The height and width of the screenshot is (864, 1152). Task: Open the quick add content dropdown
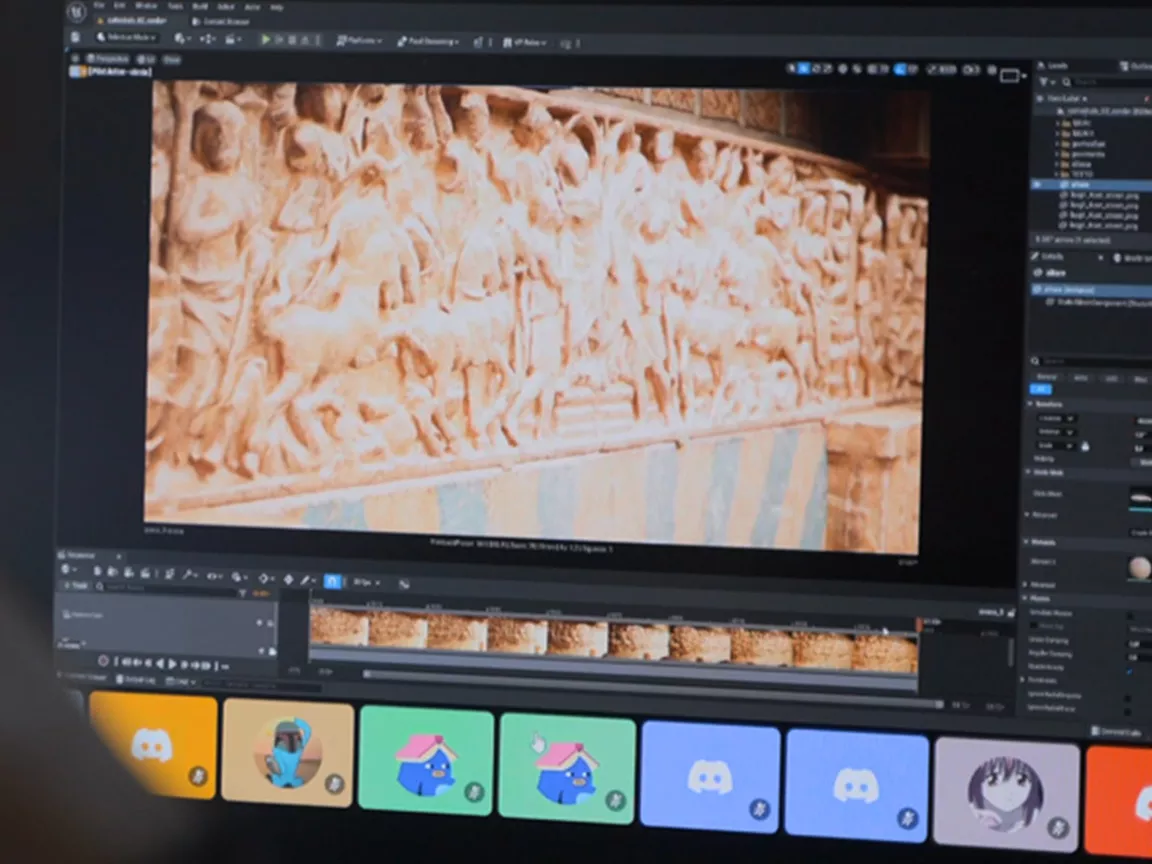(x=183, y=38)
